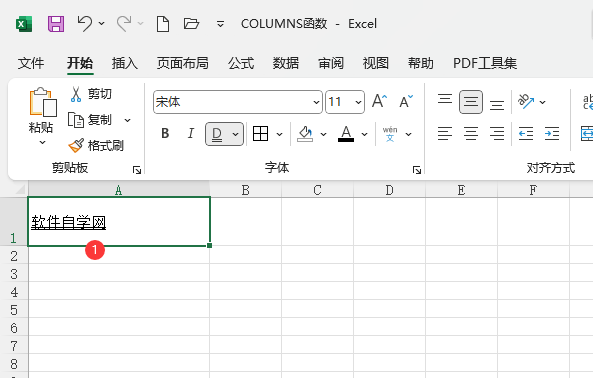Viewport: 593px width, 378px height.
Task: Select column A header
Action: (119, 190)
